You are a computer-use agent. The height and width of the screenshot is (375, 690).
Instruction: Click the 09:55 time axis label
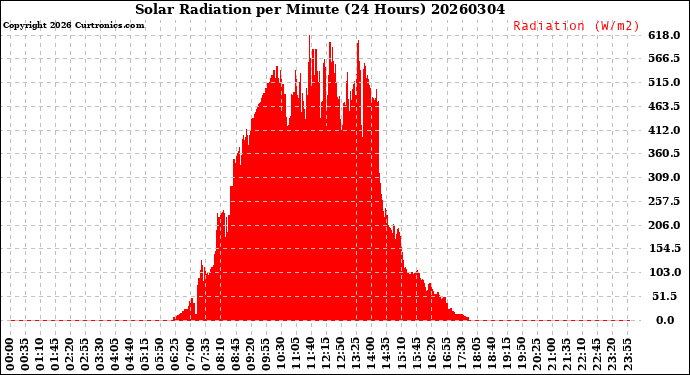(265, 355)
